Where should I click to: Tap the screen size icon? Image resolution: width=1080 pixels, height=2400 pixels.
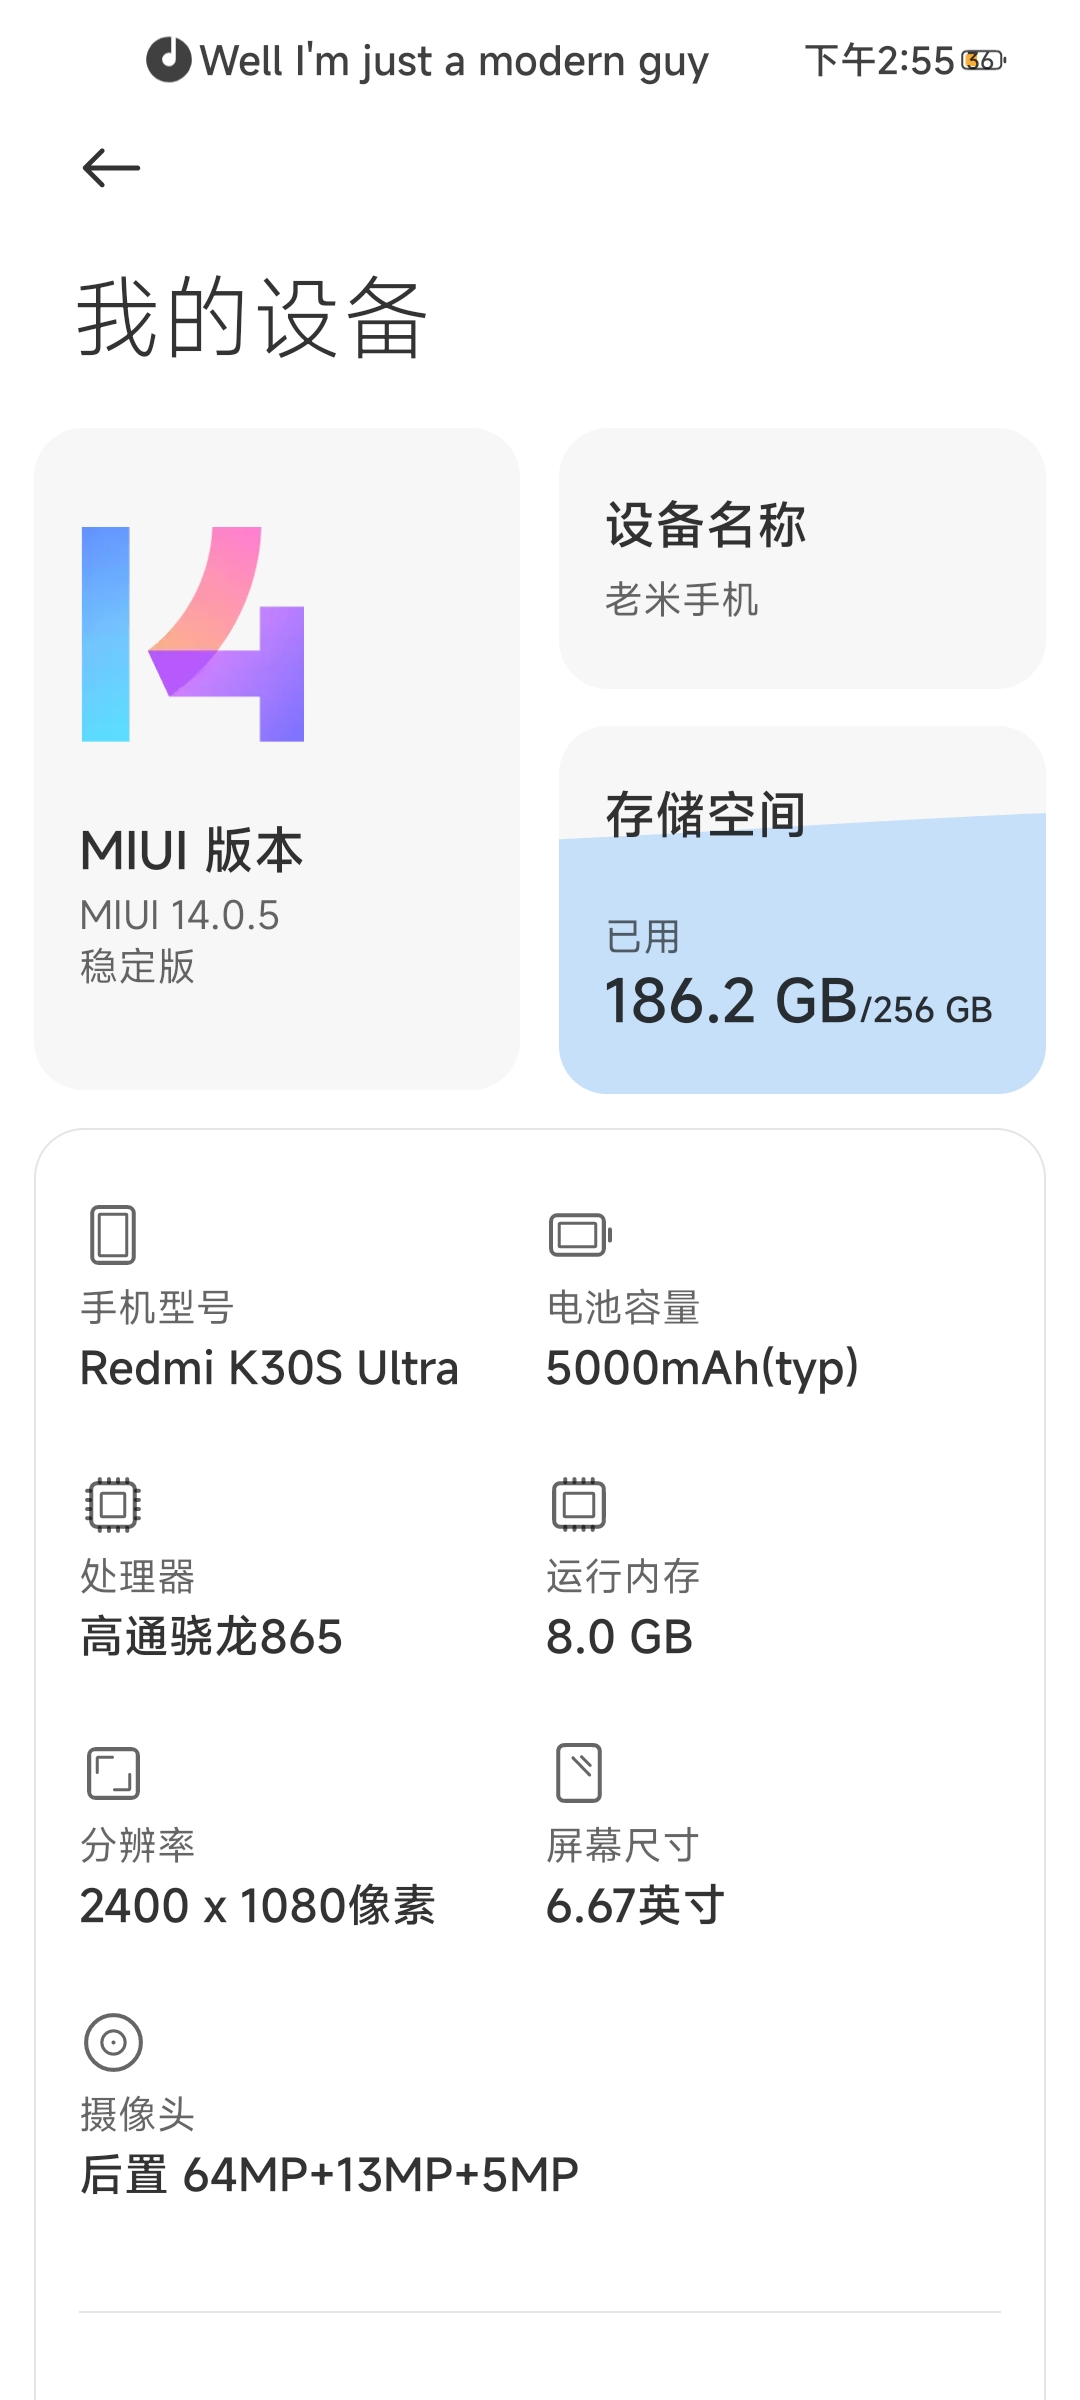pyautogui.click(x=579, y=1773)
